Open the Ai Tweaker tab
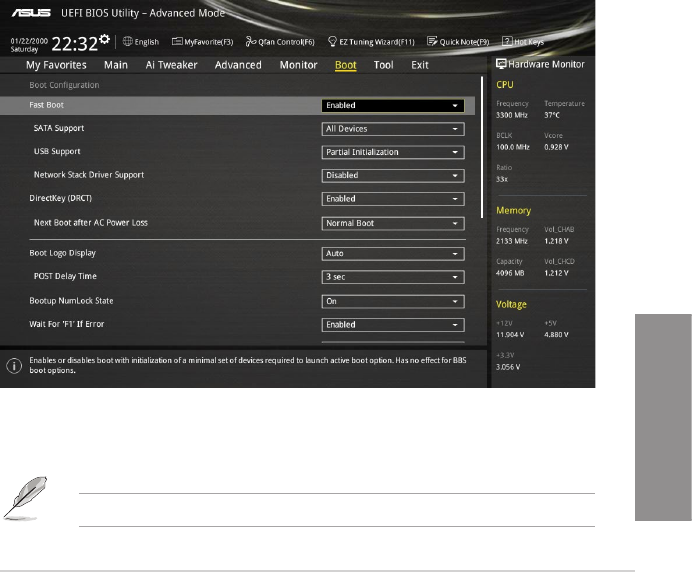The height and width of the screenshot is (572, 692). tap(171, 65)
